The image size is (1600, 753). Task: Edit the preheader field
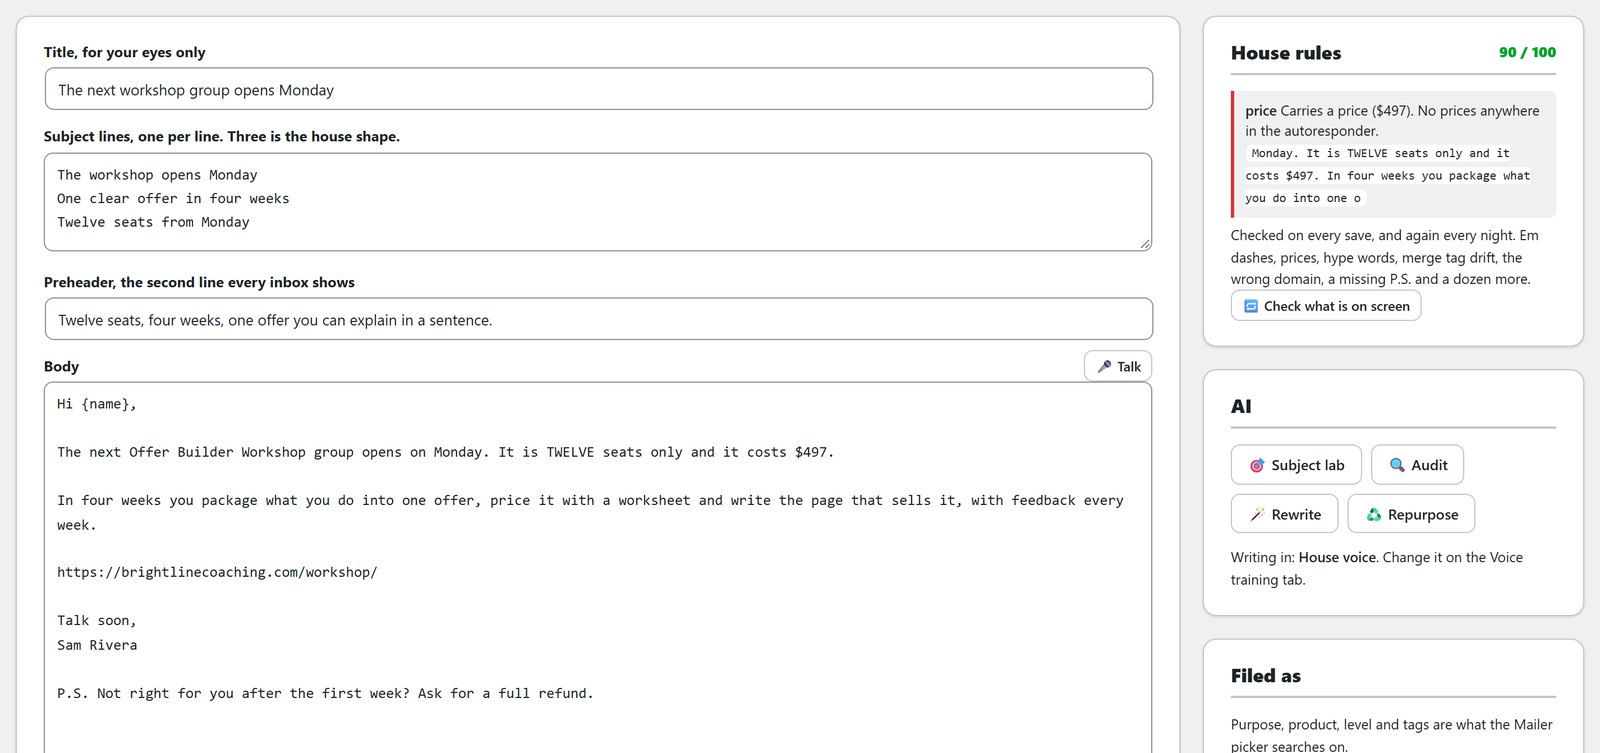[x=599, y=319]
